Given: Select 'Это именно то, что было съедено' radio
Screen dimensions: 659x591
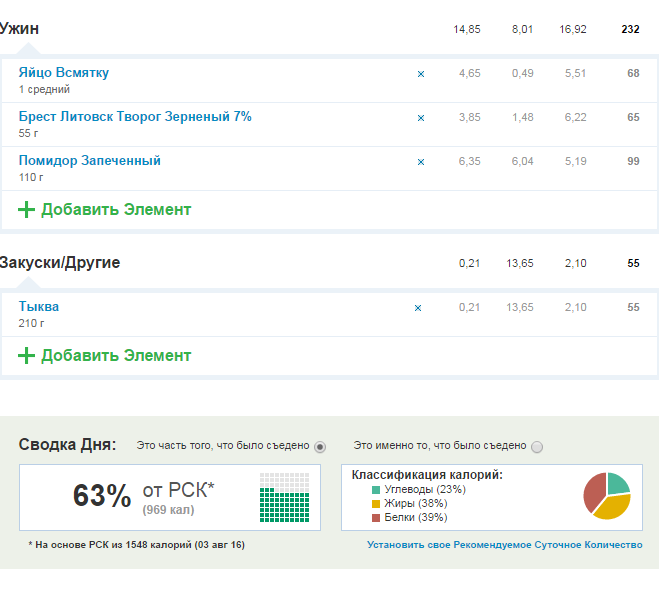Looking at the screenshot, I should [537, 447].
